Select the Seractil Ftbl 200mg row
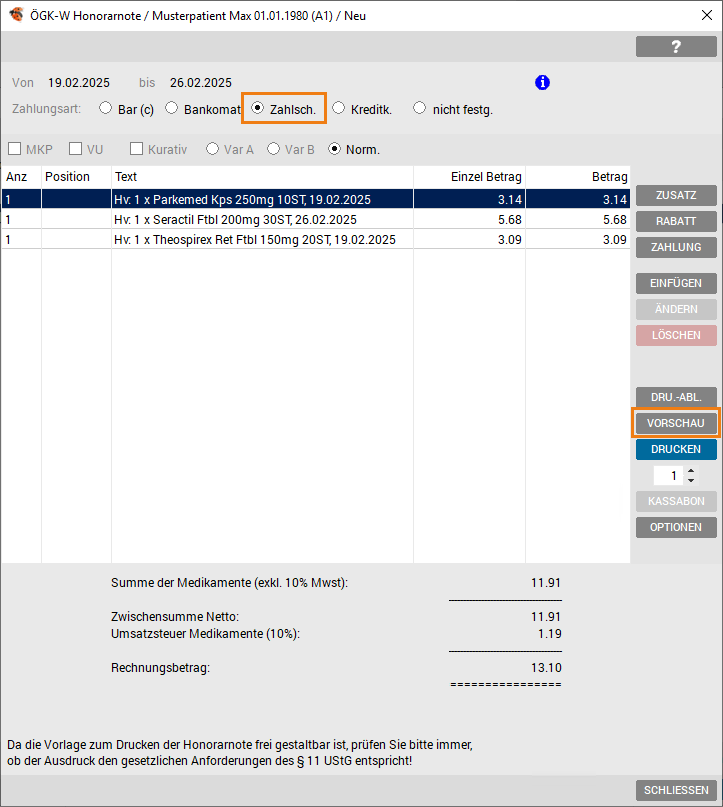This screenshot has height=807, width=723. coord(316,220)
